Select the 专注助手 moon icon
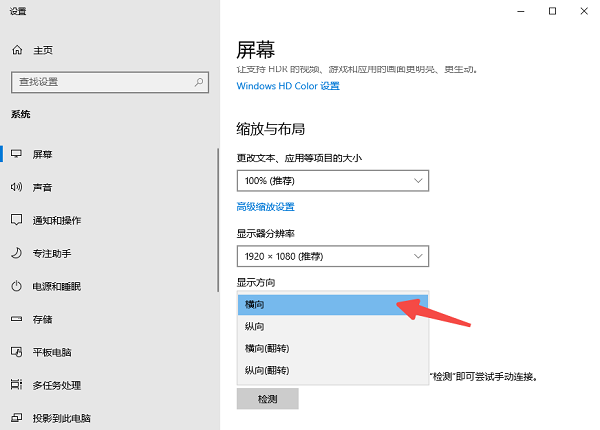This screenshot has width=600, height=430. [x=16, y=253]
